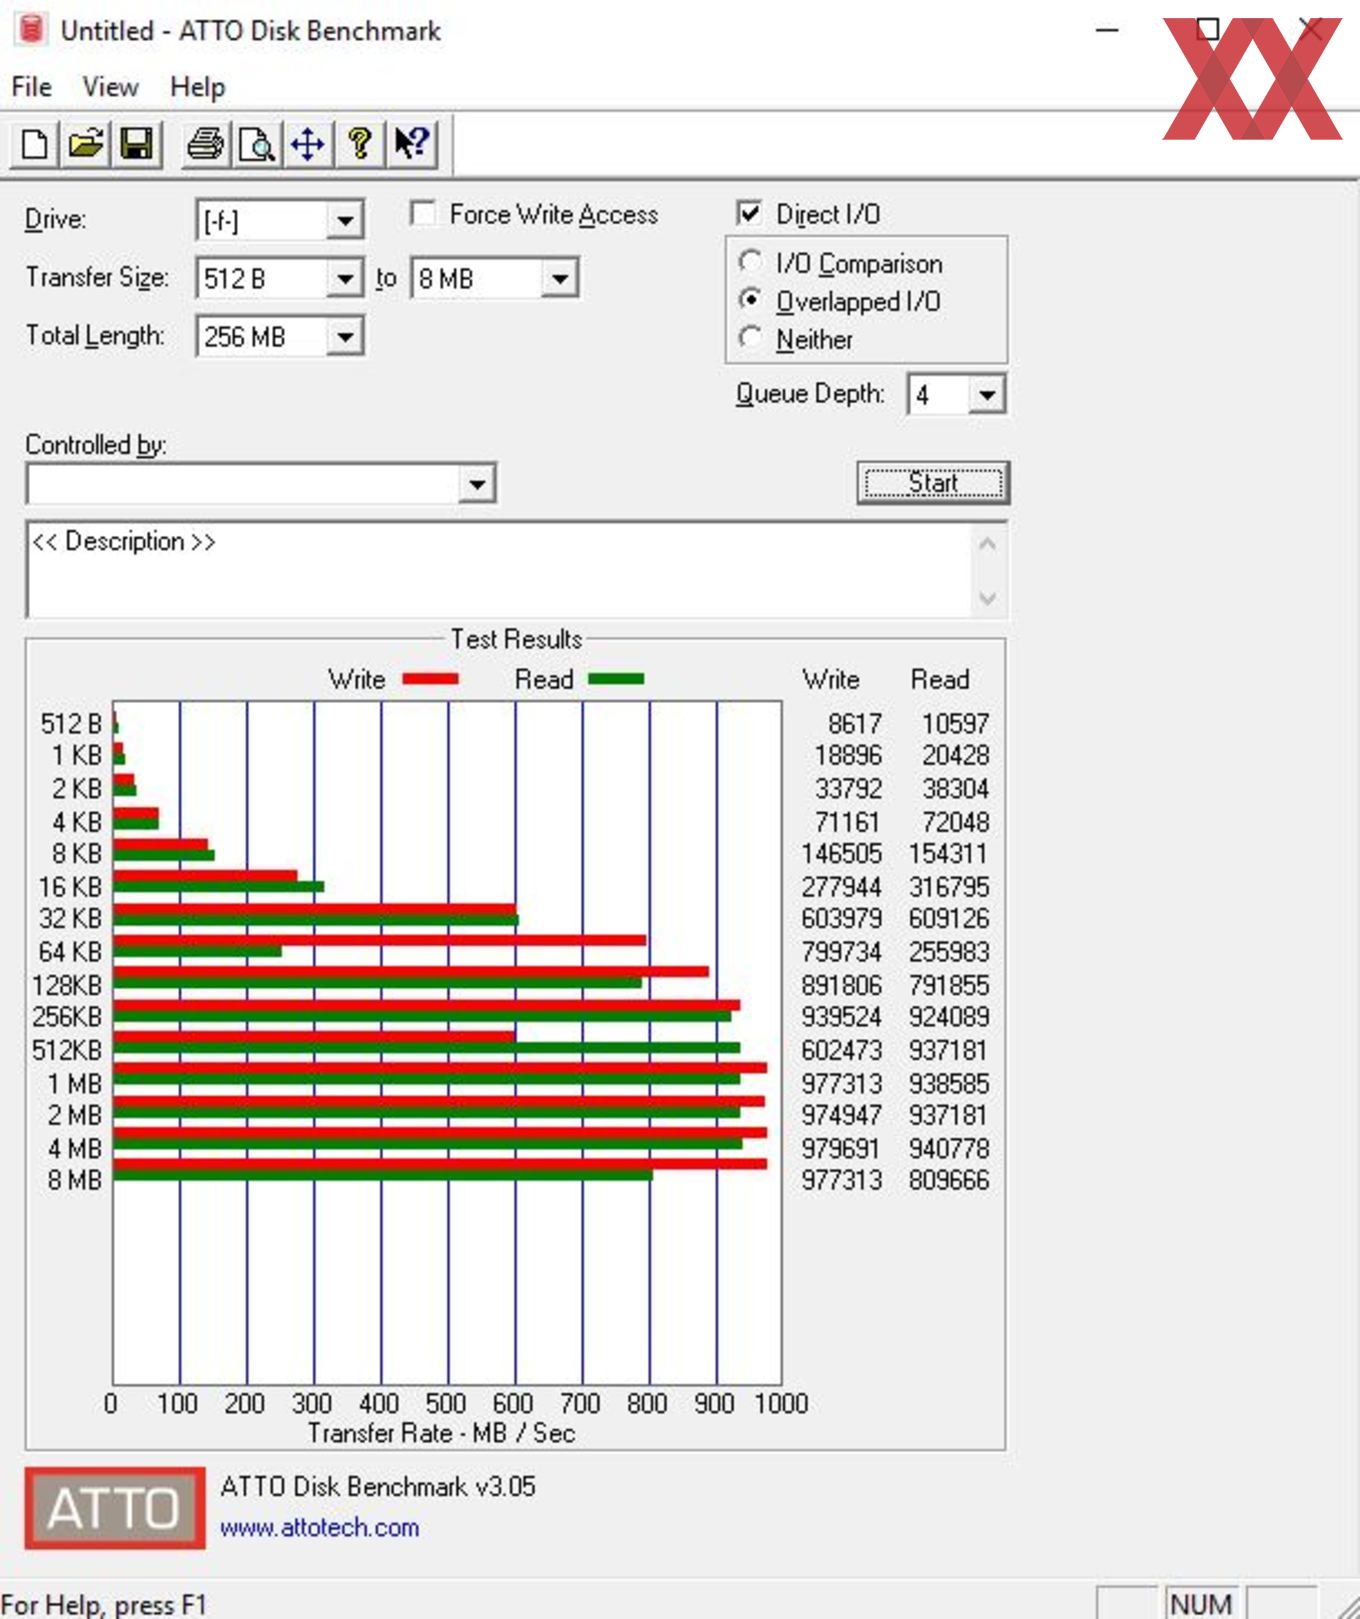
Task: Click the ATTO app icon in title bar
Action: point(31,30)
